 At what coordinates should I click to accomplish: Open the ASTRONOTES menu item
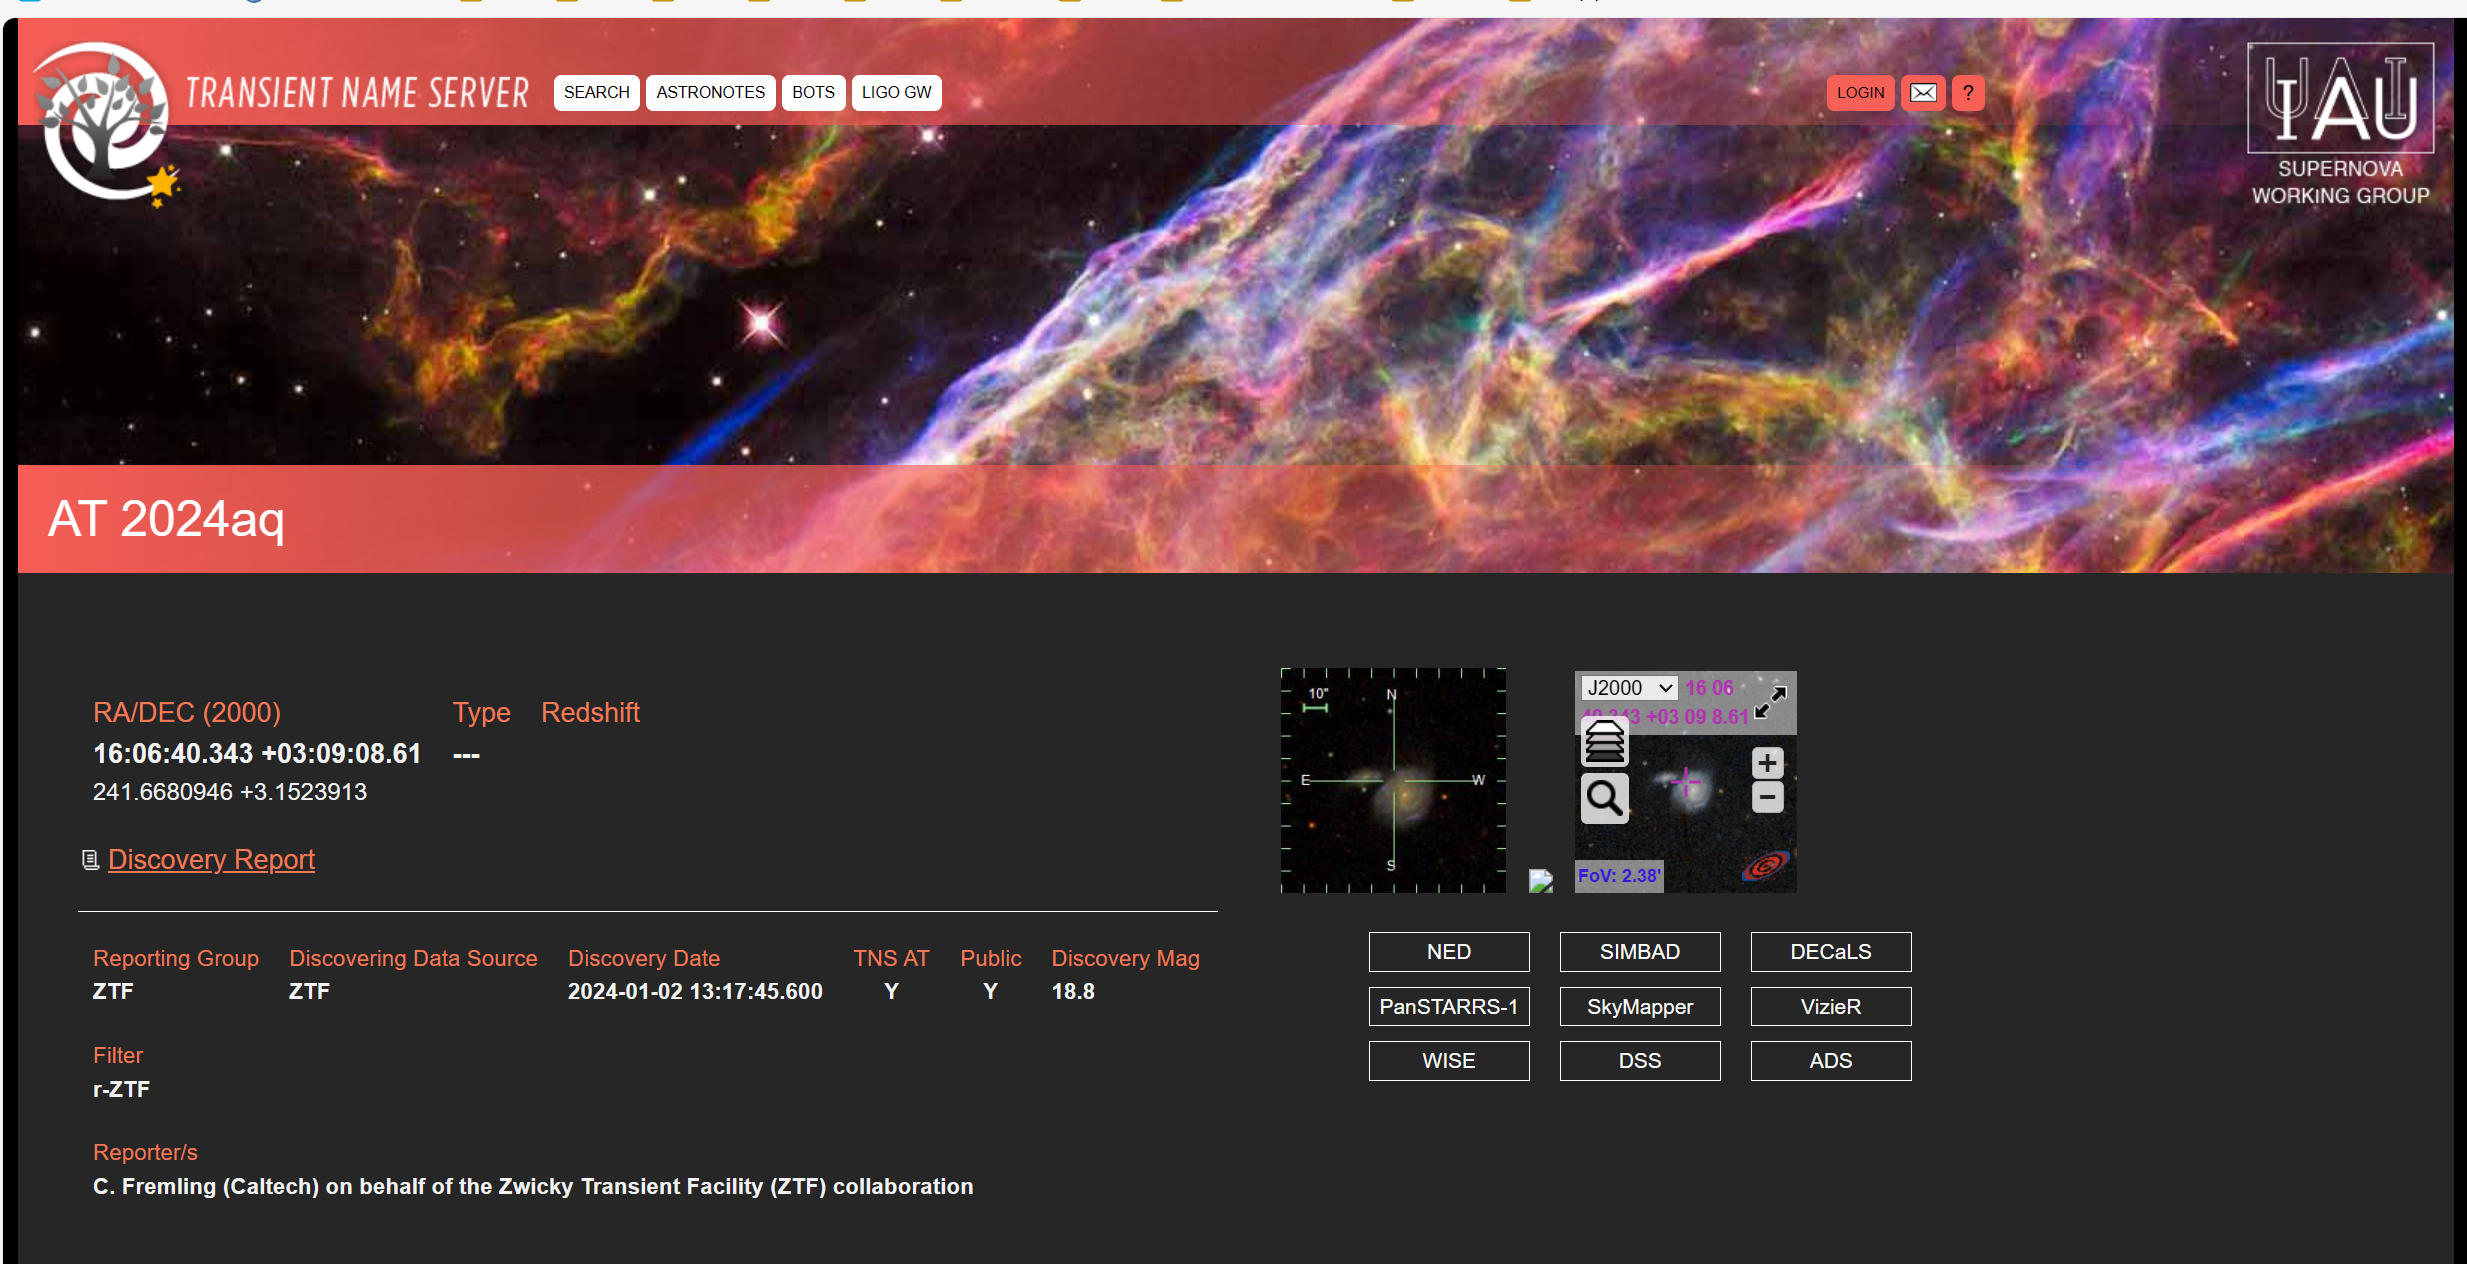(x=710, y=93)
